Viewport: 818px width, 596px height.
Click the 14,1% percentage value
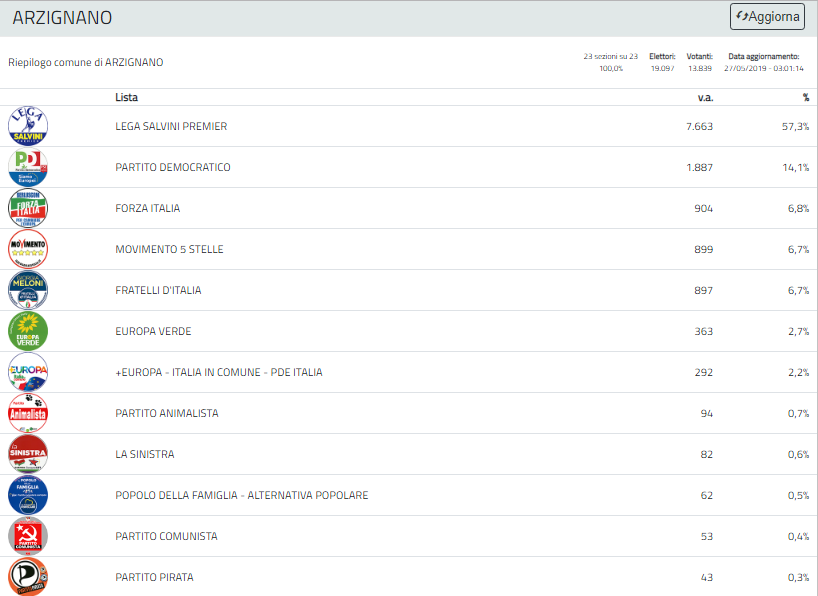pyautogui.click(x=796, y=167)
